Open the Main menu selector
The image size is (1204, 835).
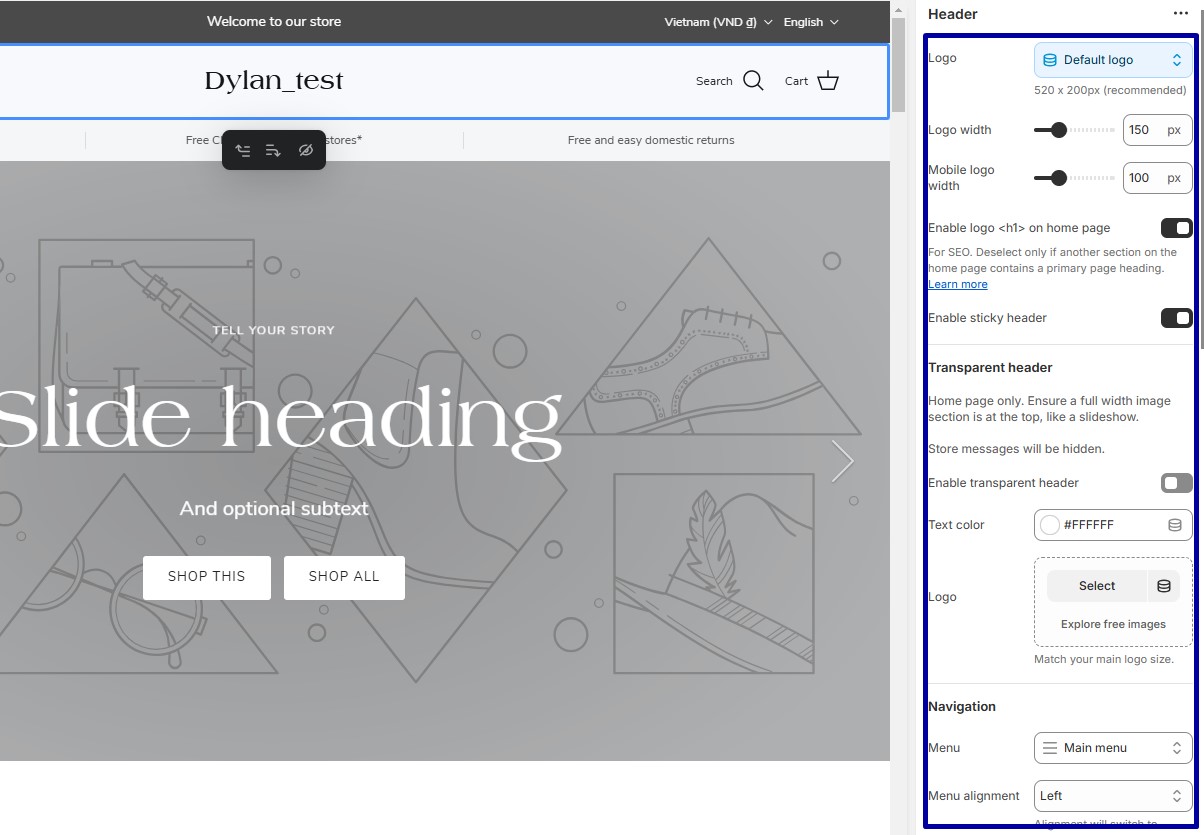pyautogui.click(x=1113, y=748)
